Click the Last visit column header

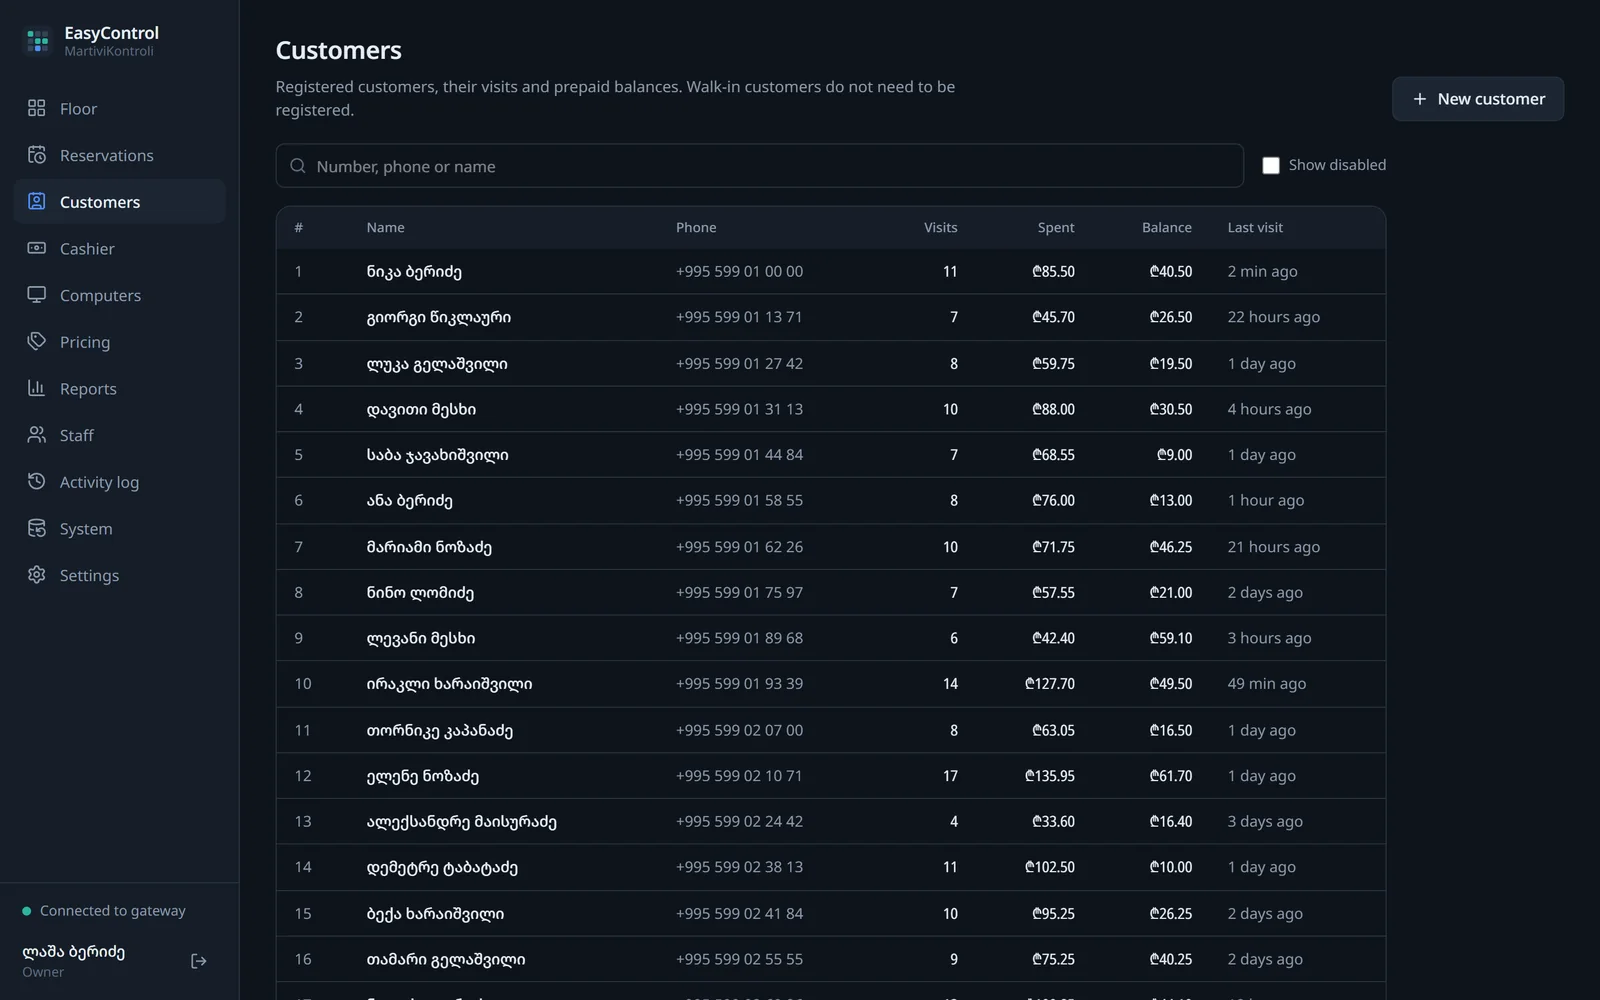[x=1255, y=227]
